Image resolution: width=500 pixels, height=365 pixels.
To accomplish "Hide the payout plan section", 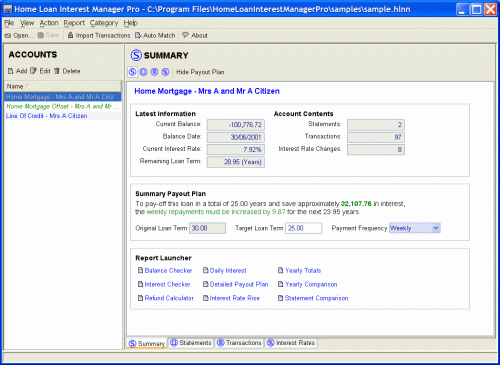I will click(200, 72).
